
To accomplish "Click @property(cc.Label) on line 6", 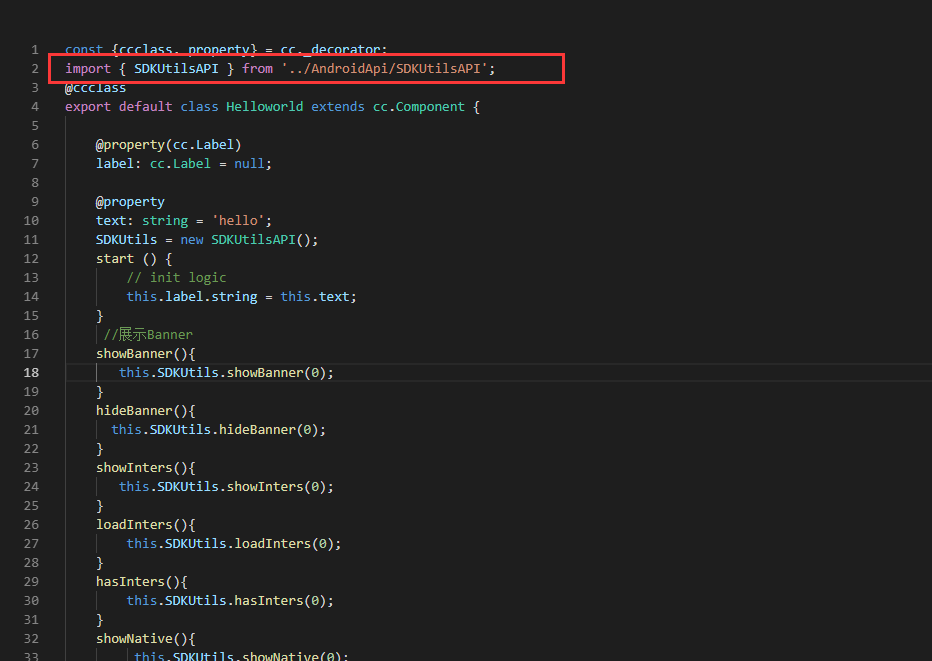I will pos(168,145).
